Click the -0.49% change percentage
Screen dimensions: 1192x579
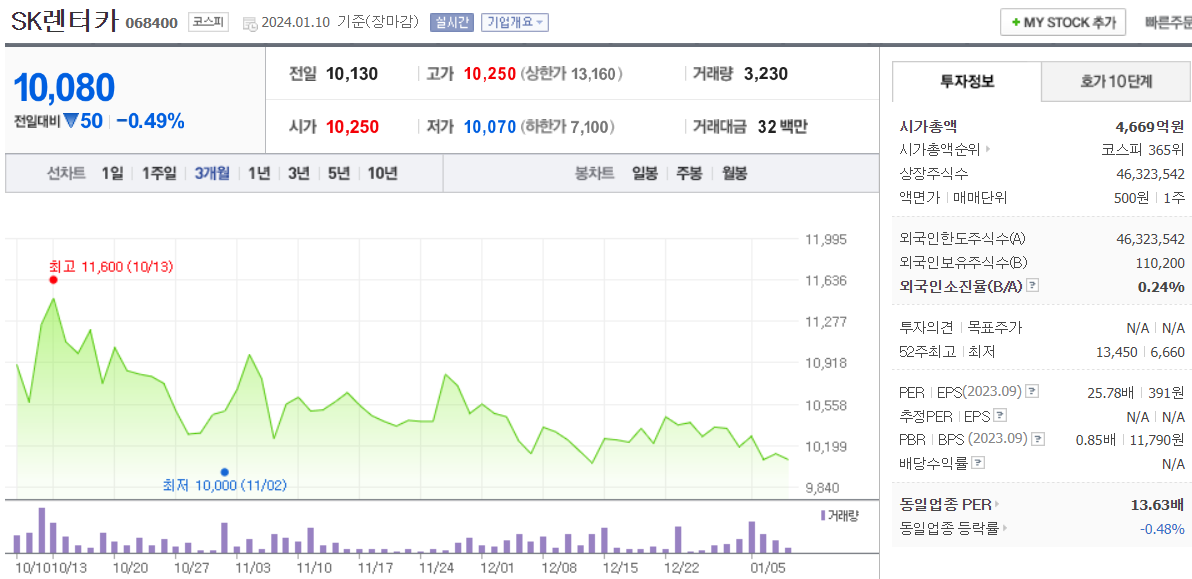click(x=151, y=120)
